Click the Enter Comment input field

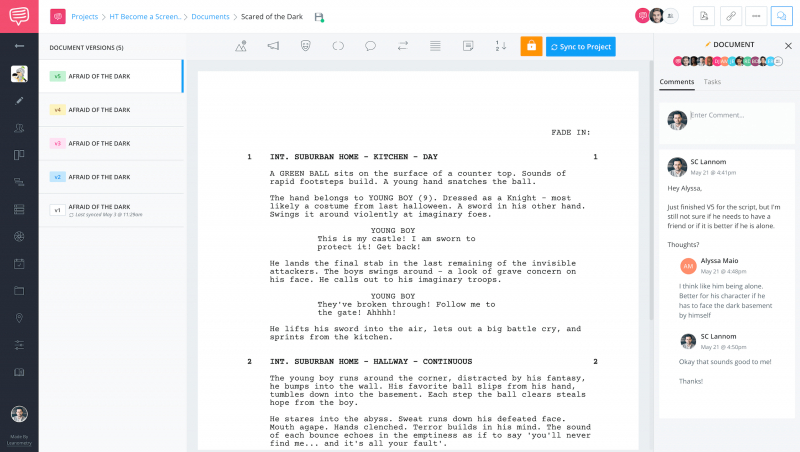click(737, 115)
